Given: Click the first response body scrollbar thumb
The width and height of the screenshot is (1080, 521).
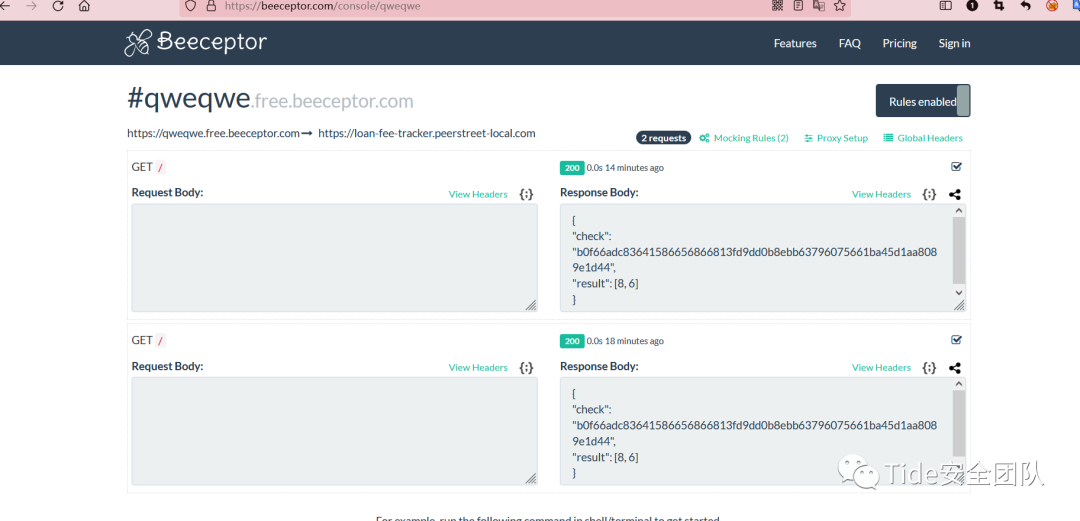Looking at the screenshot, I should (x=959, y=250).
